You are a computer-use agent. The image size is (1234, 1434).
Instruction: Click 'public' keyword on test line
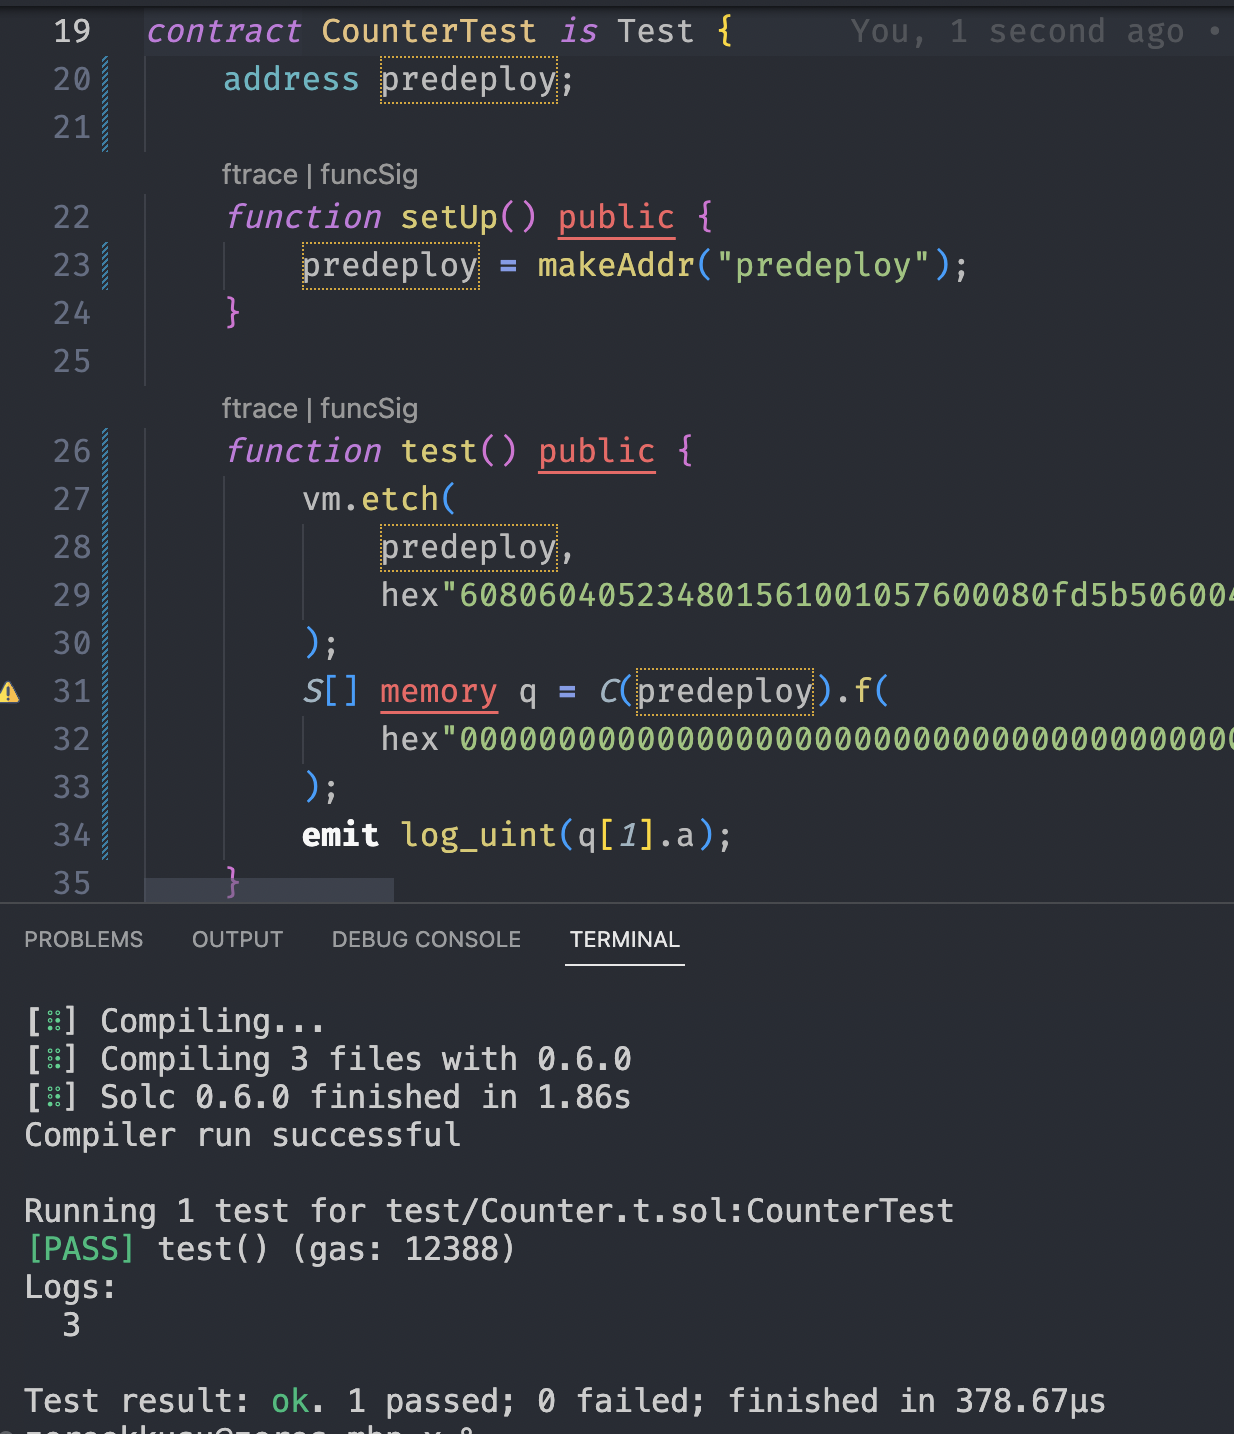click(597, 451)
